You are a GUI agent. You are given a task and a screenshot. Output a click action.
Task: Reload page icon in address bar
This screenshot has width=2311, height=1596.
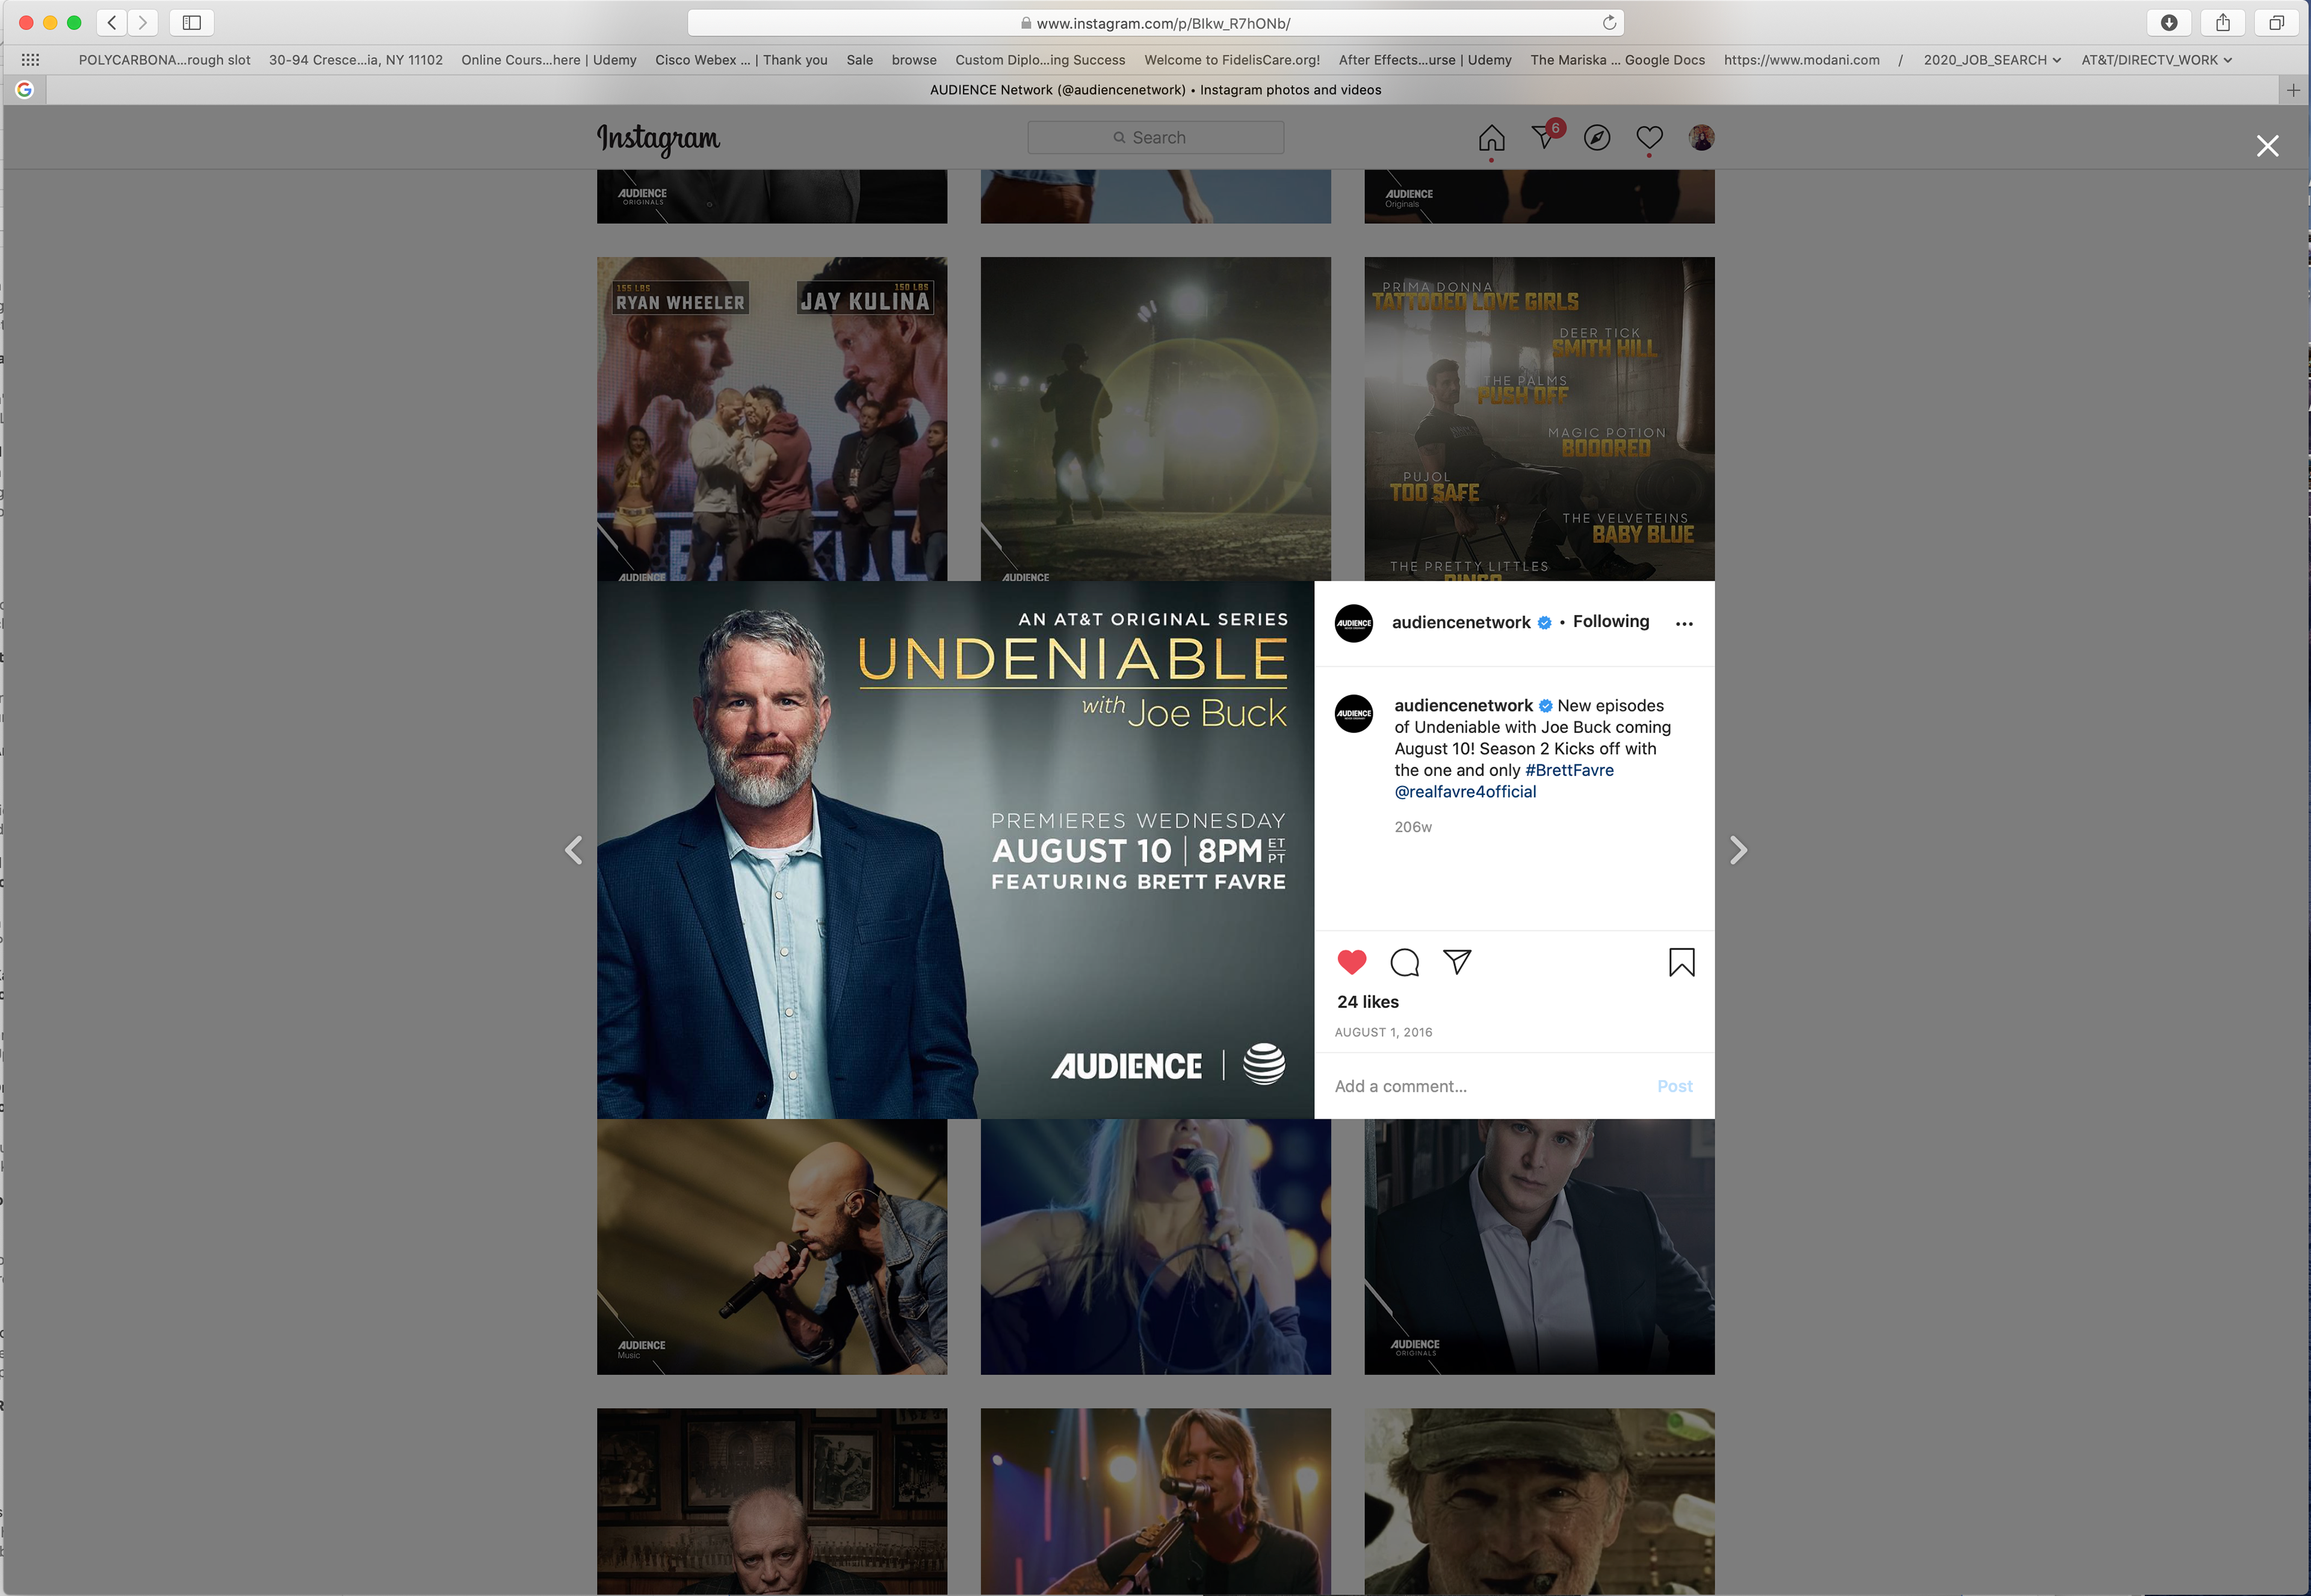point(1609,22)
